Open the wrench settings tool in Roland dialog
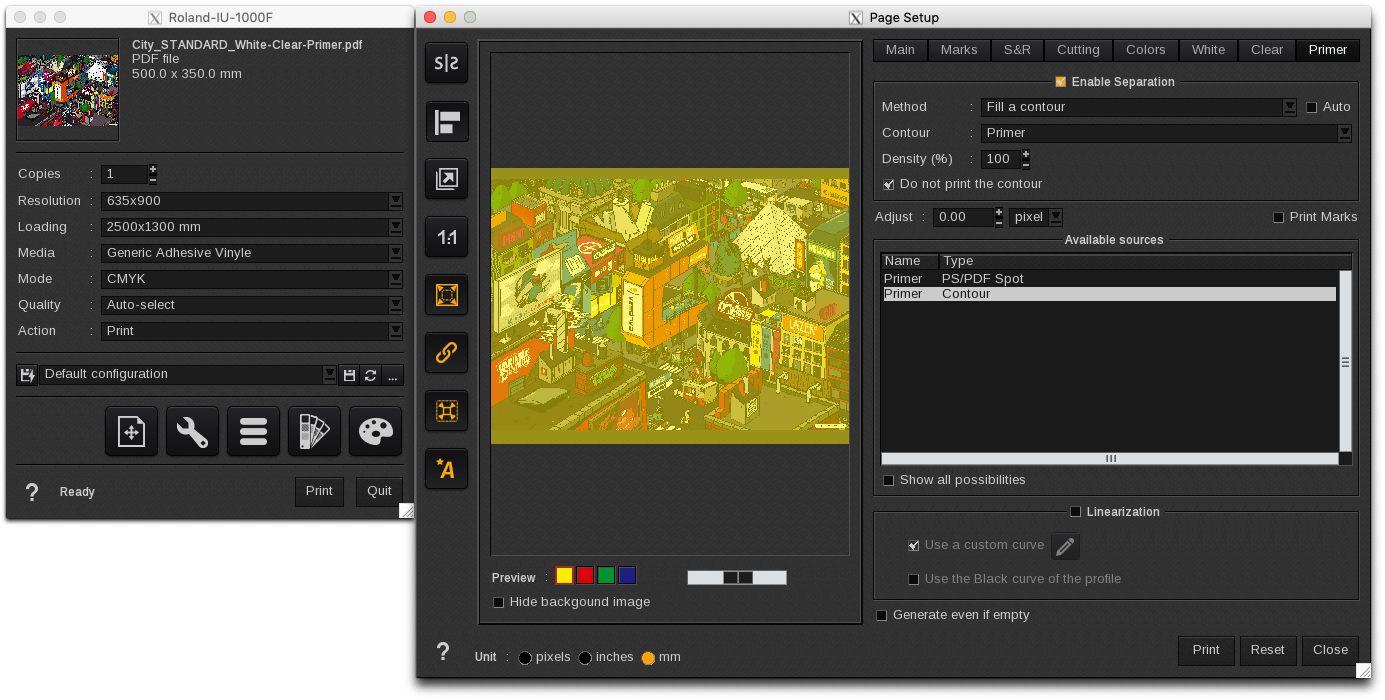 (x=192, y=431)
